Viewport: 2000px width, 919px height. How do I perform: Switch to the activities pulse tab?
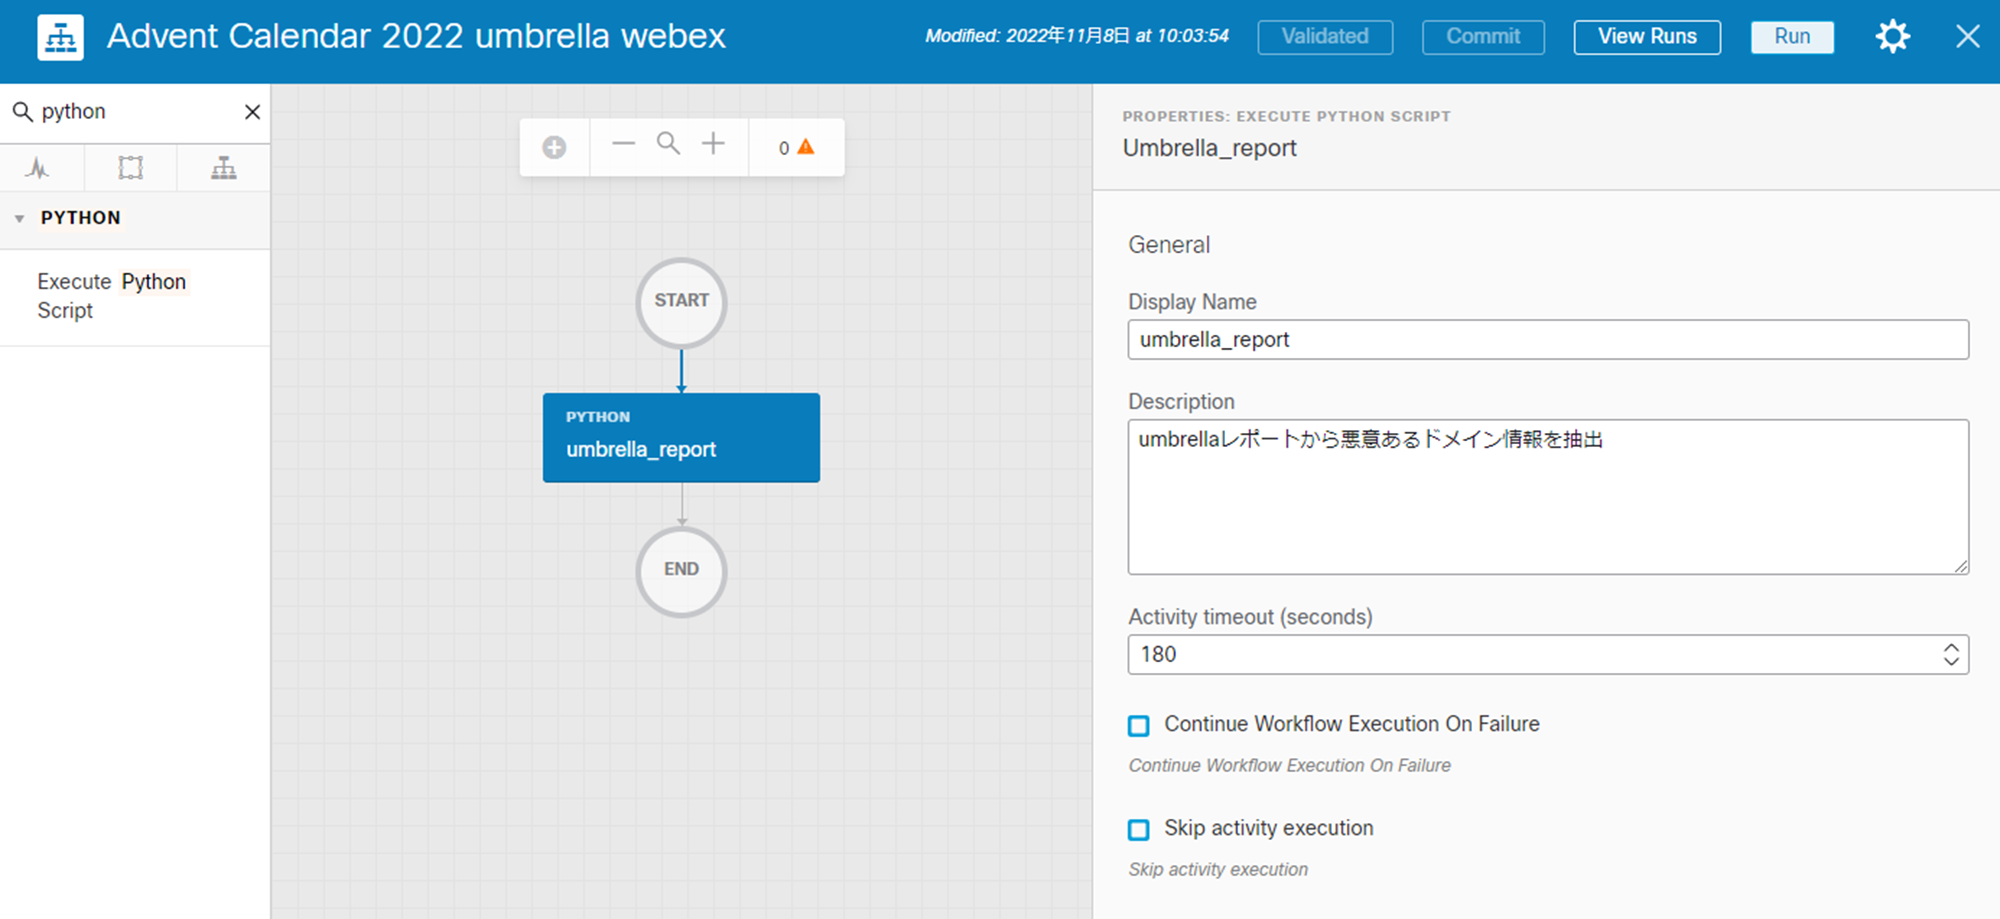[38, 168]
